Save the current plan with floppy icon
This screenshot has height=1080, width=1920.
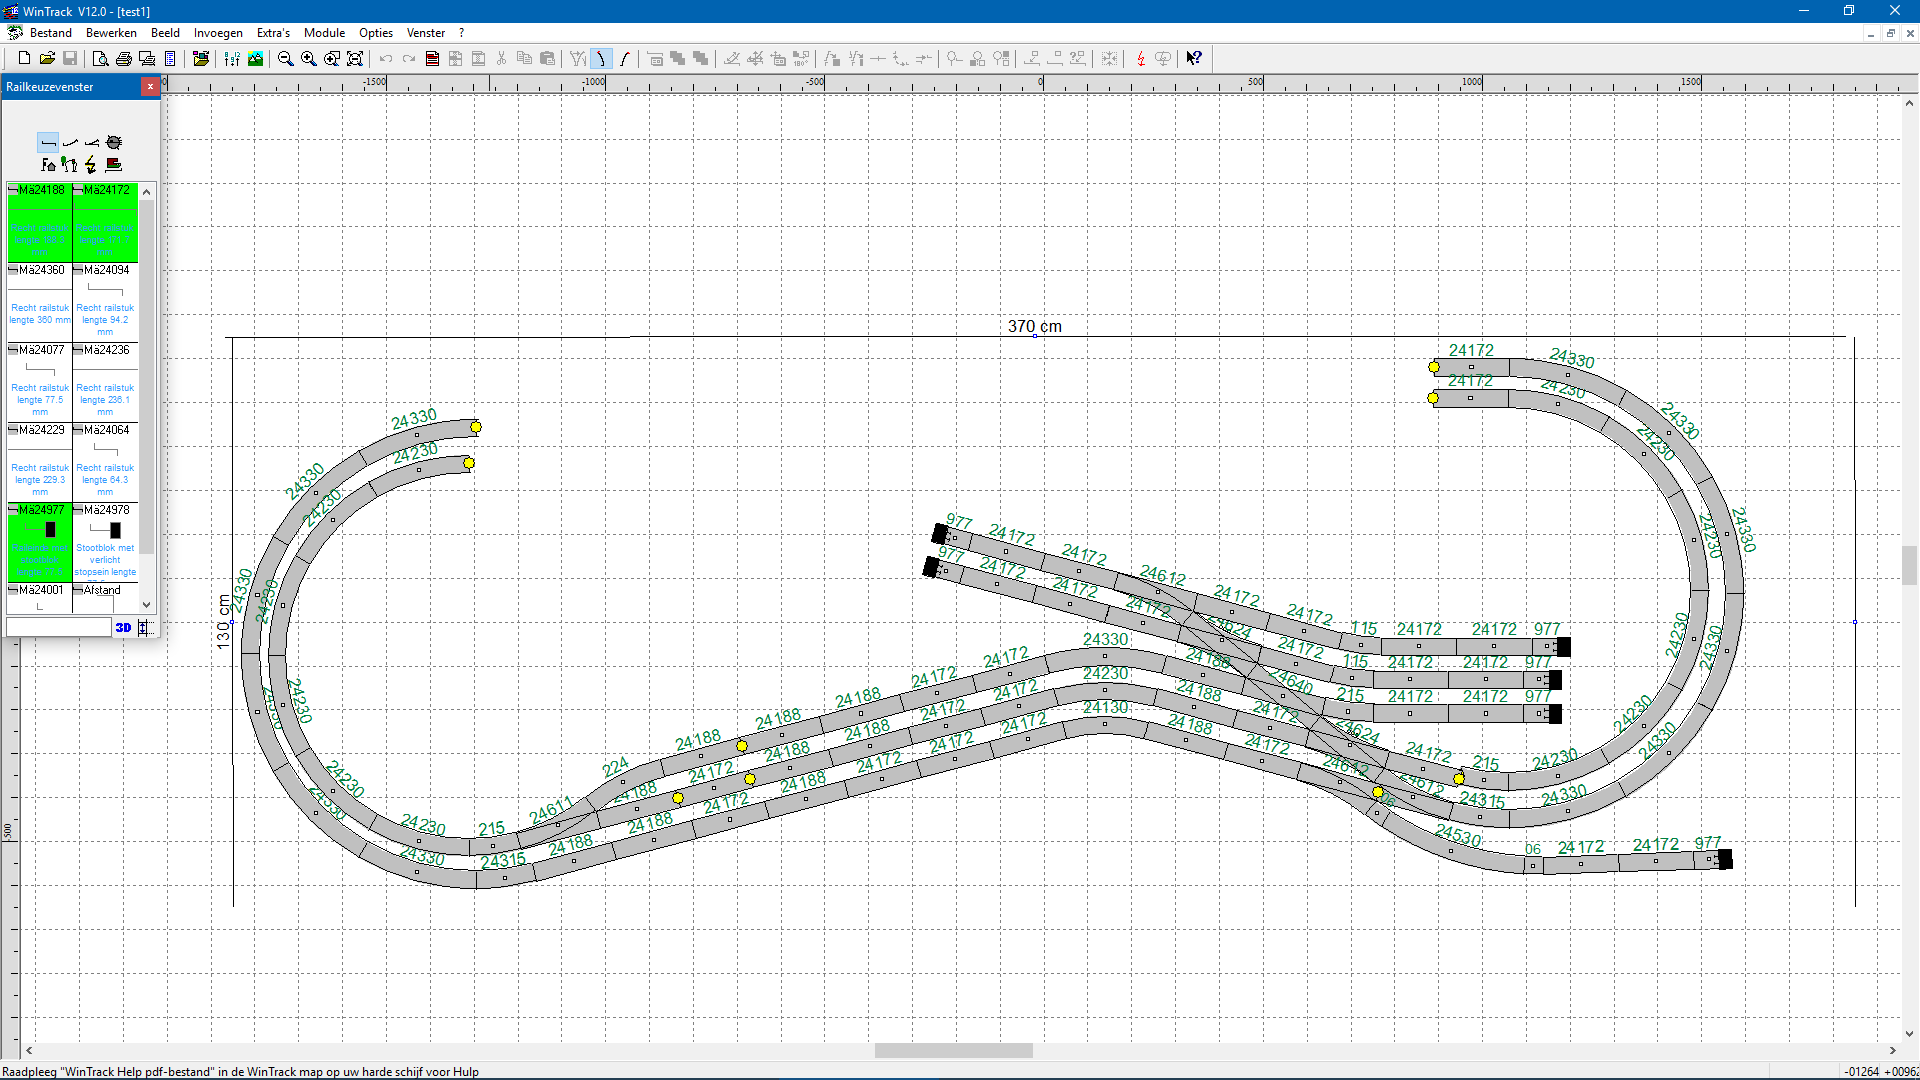point(70,59)
